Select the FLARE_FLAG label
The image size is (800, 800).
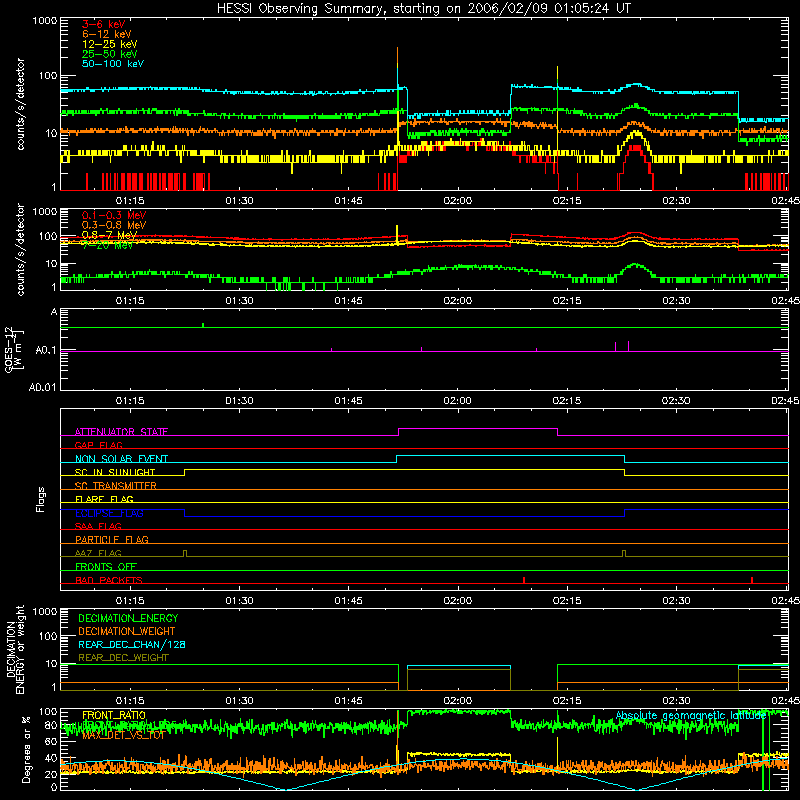pos(104,499)
